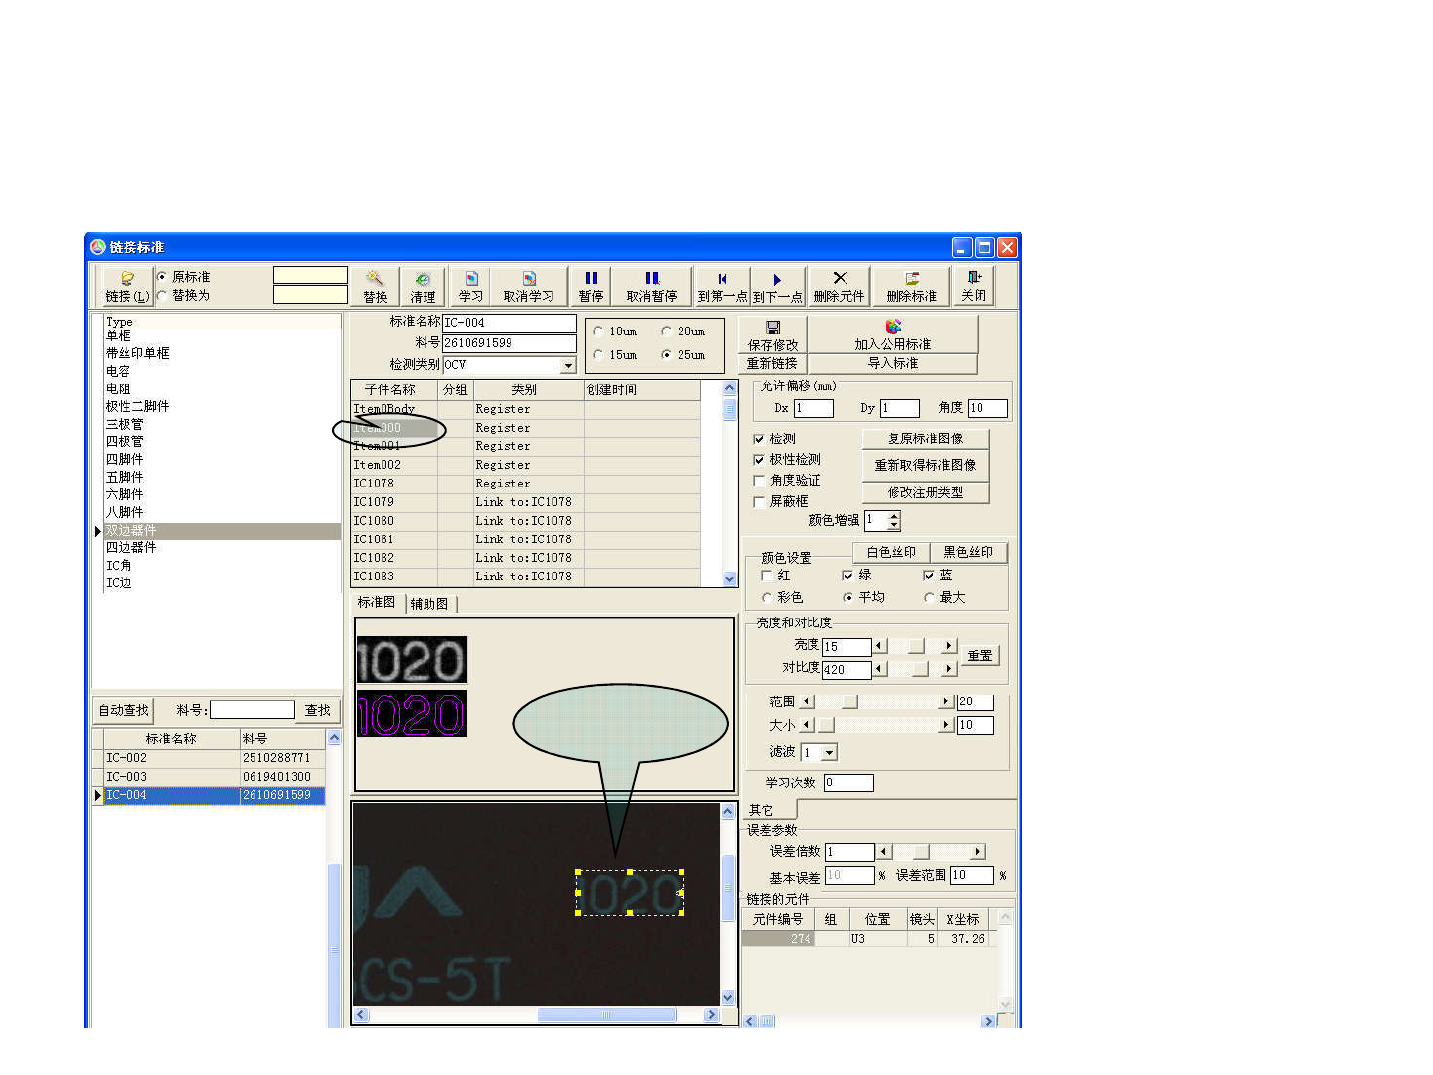
Task: Jump using the 到第一点 icon
Action: [722, 279]
